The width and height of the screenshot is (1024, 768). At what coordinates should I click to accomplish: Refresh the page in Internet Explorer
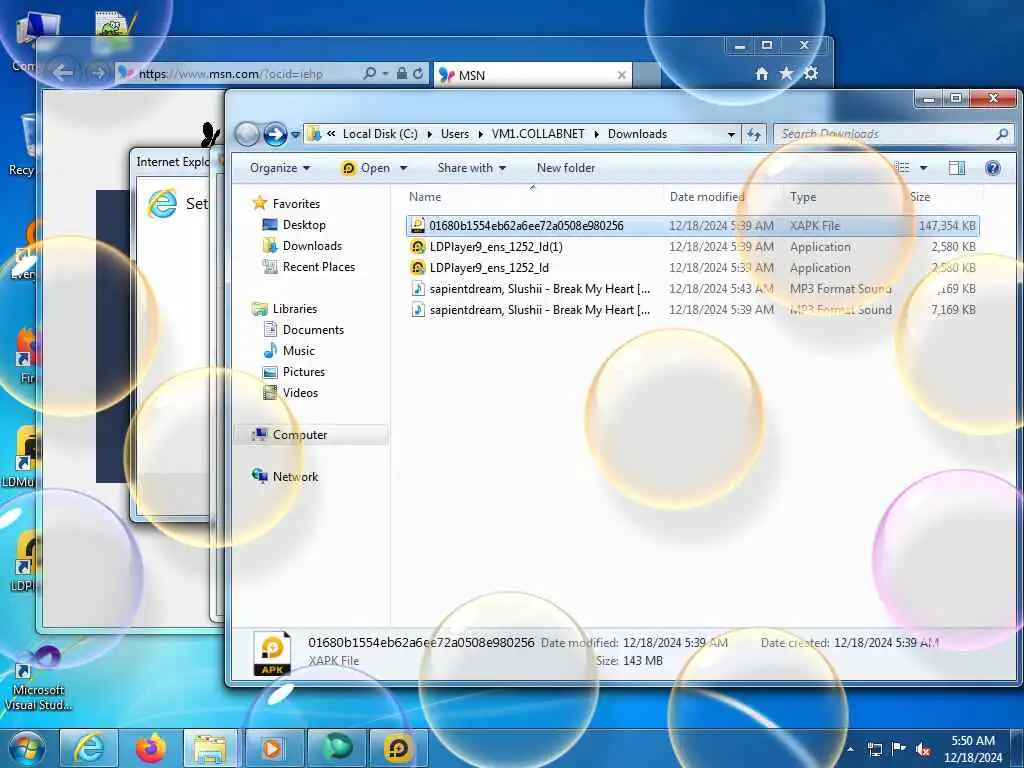point(418,74)
